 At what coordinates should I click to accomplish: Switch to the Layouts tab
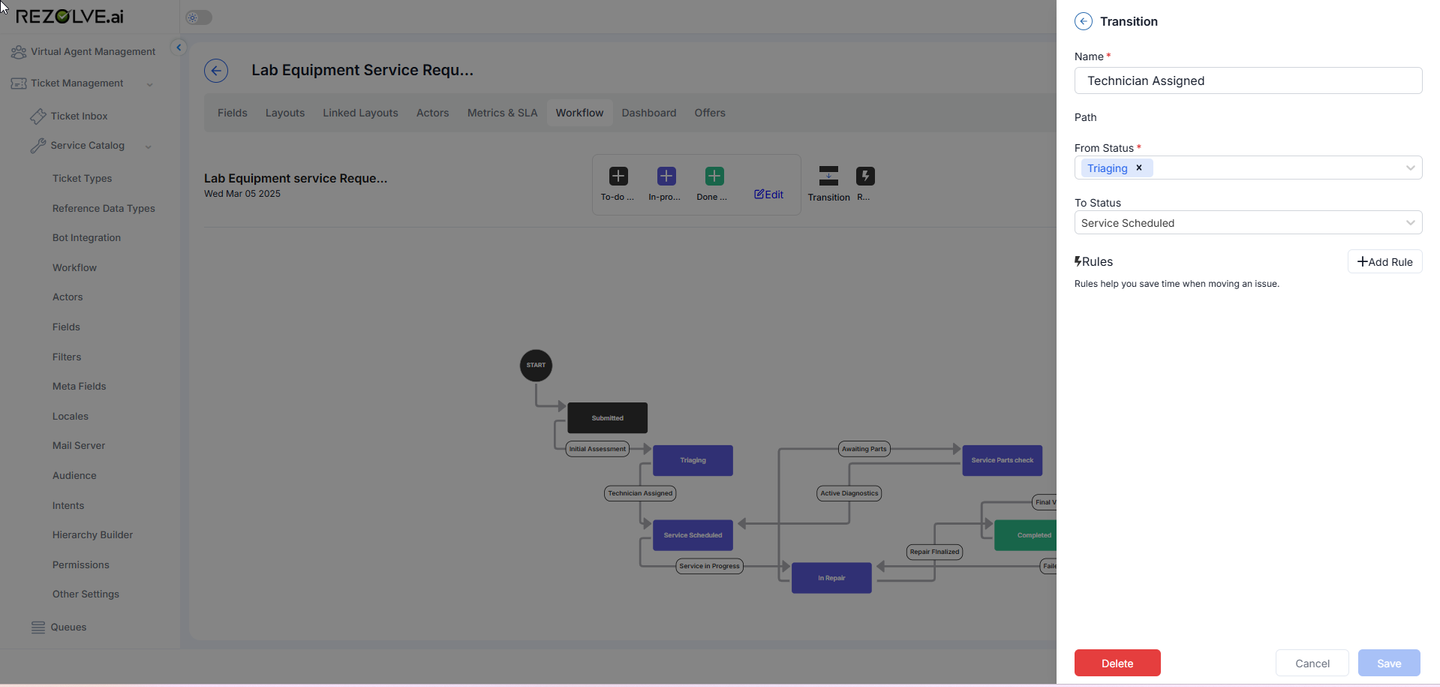coord(285,113)
